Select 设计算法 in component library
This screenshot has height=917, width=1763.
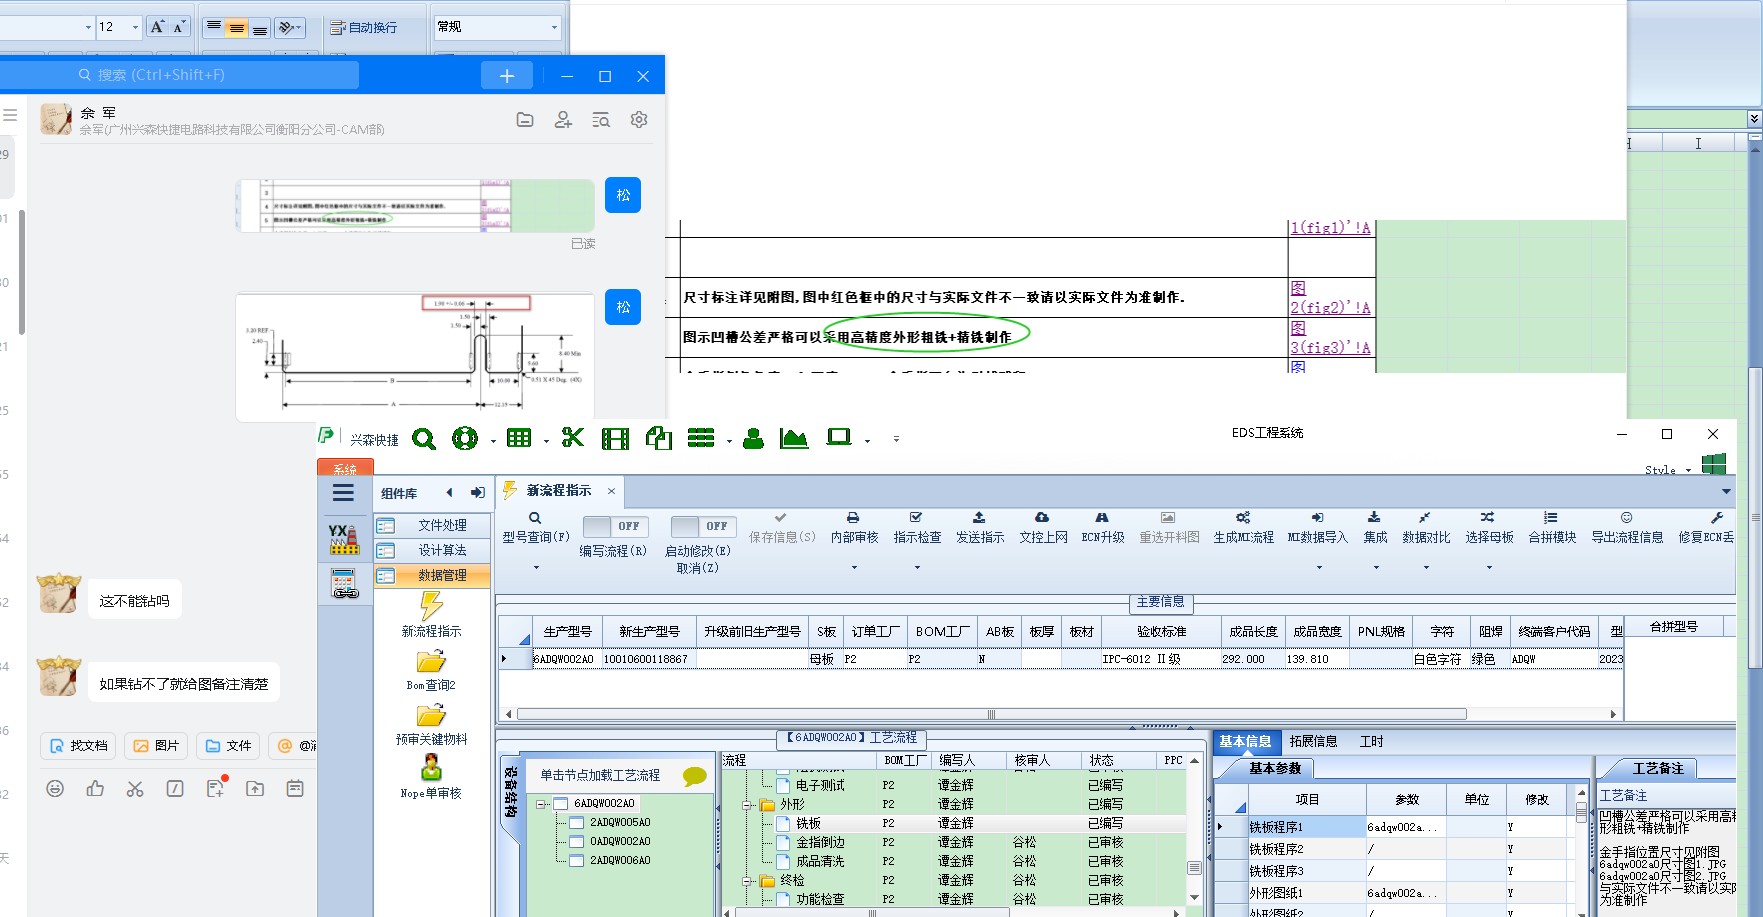[x=433, y=550]
